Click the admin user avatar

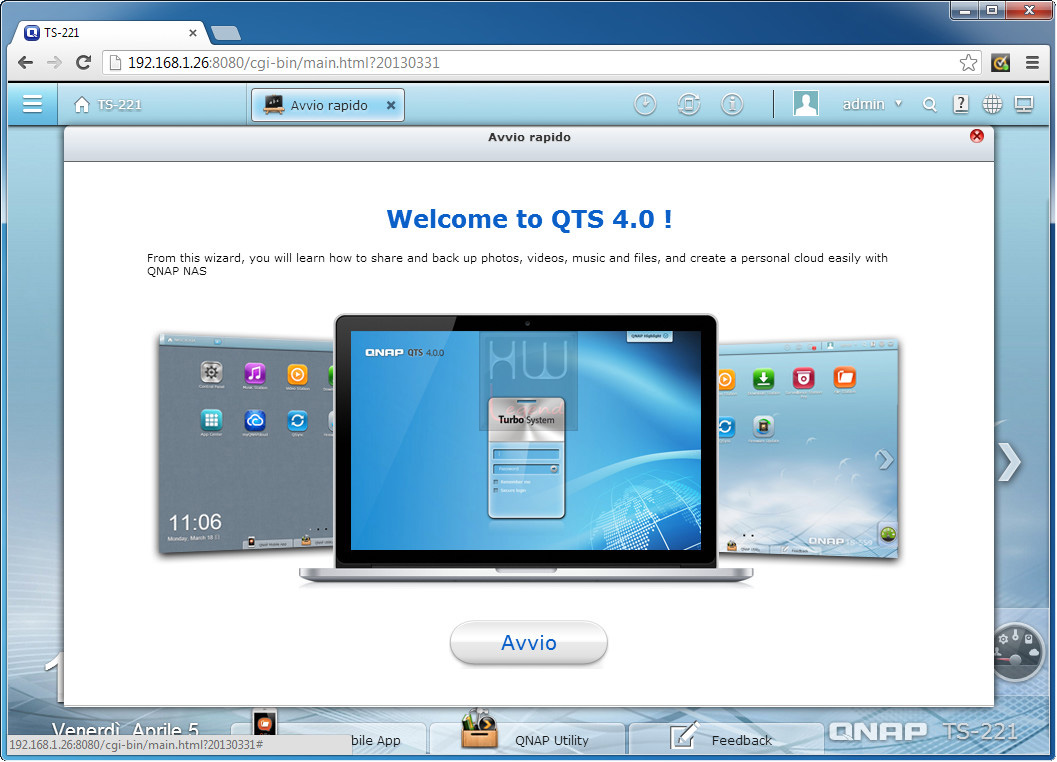806,104
